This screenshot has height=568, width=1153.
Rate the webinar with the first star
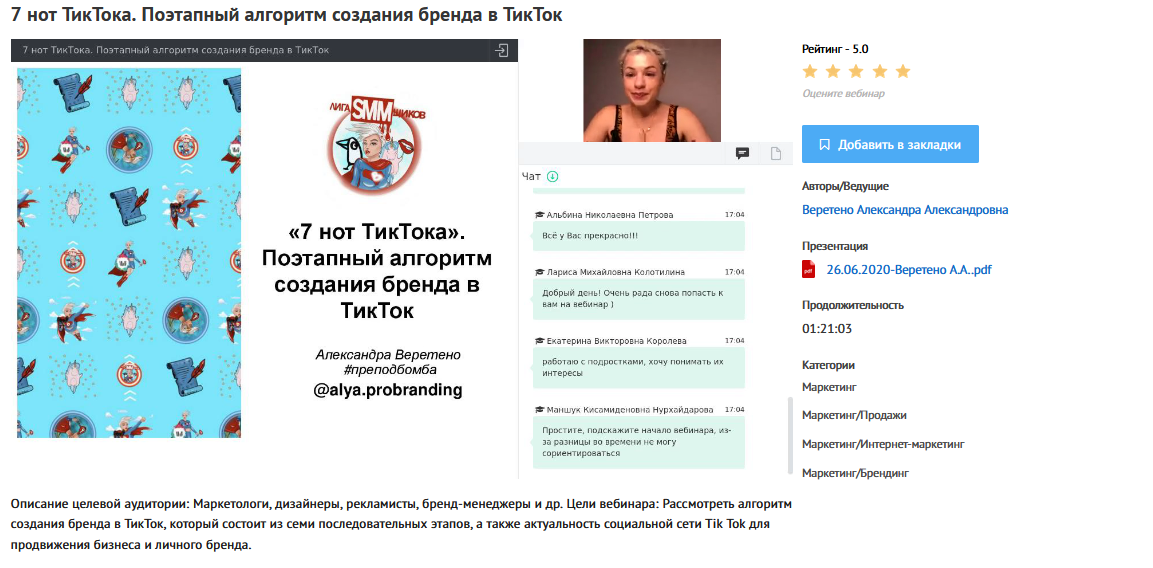[810, 71]
